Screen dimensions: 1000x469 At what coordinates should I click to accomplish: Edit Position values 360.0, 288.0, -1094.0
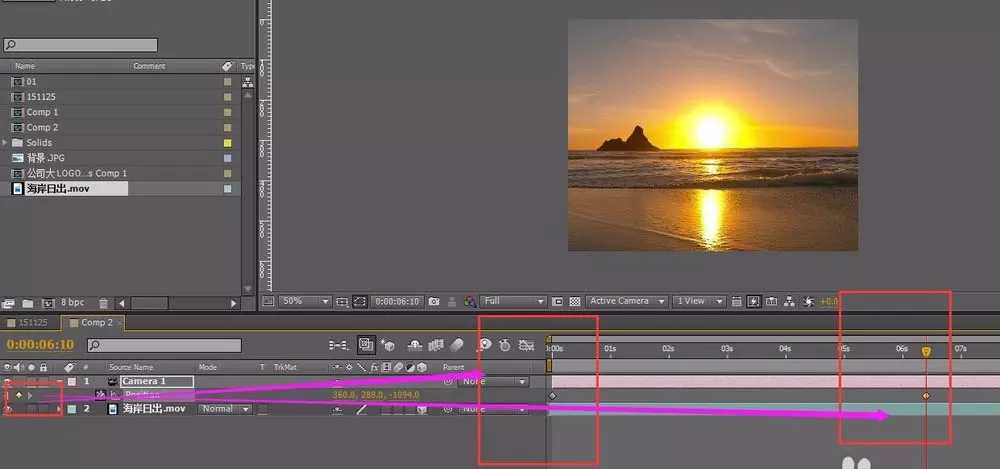[376, 396]
